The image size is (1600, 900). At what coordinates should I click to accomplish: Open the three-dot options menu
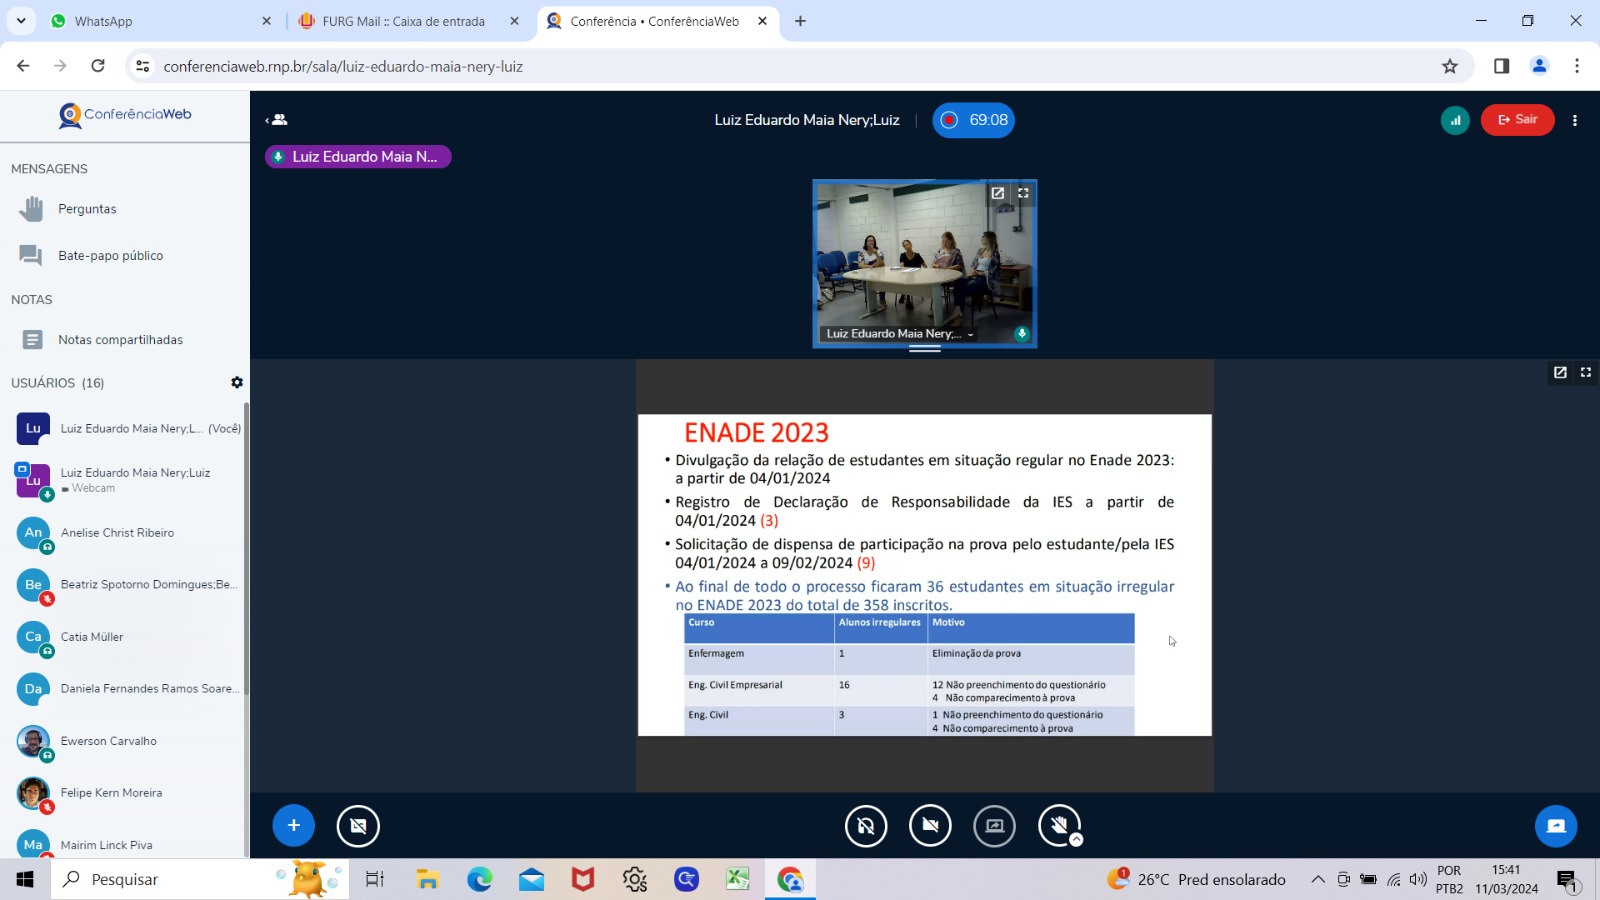pos(1575,120)
